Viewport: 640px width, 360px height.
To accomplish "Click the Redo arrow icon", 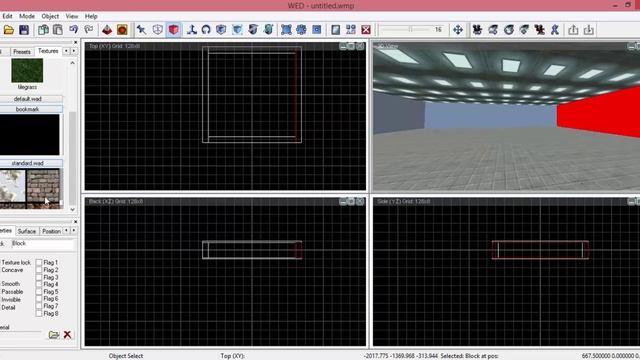I will [x=89, y=30].
